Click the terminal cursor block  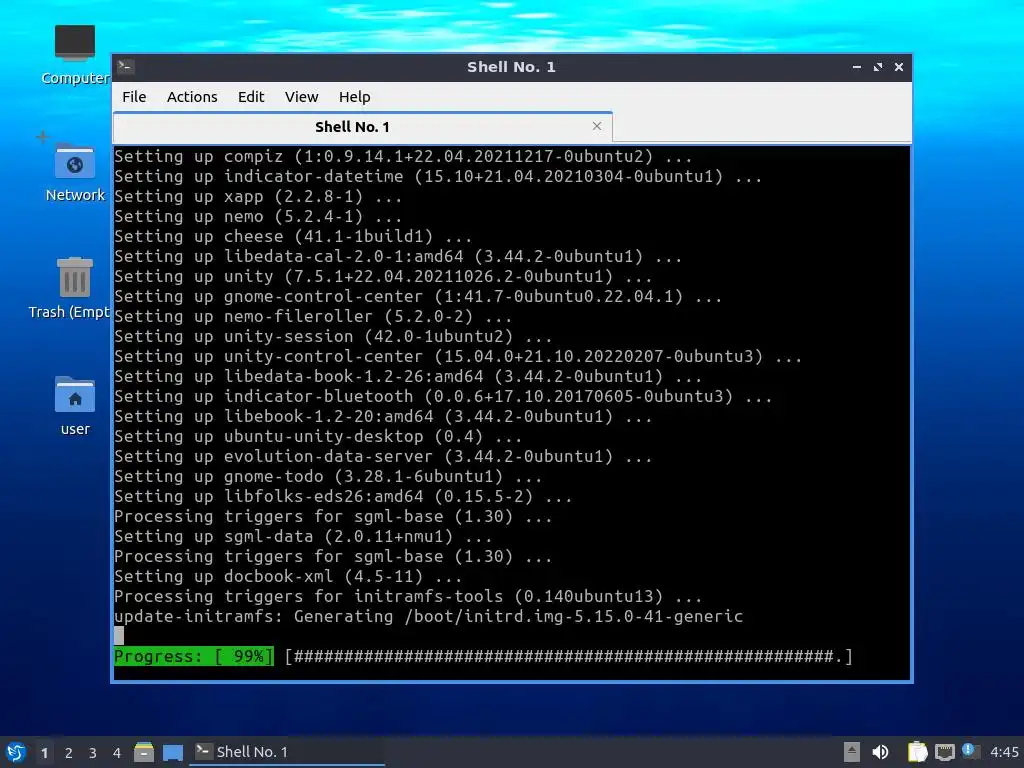click(119, 635)
